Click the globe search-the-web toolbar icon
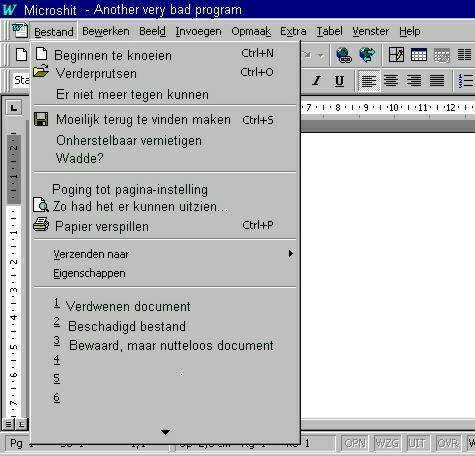Viewport: 475px width, 456px height. pos(367,55)
